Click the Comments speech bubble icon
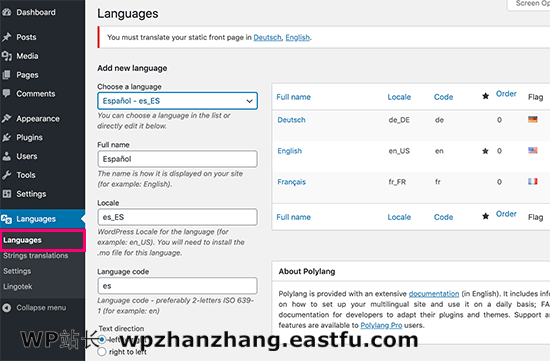 pyautogui.click(x=7, y=93)
